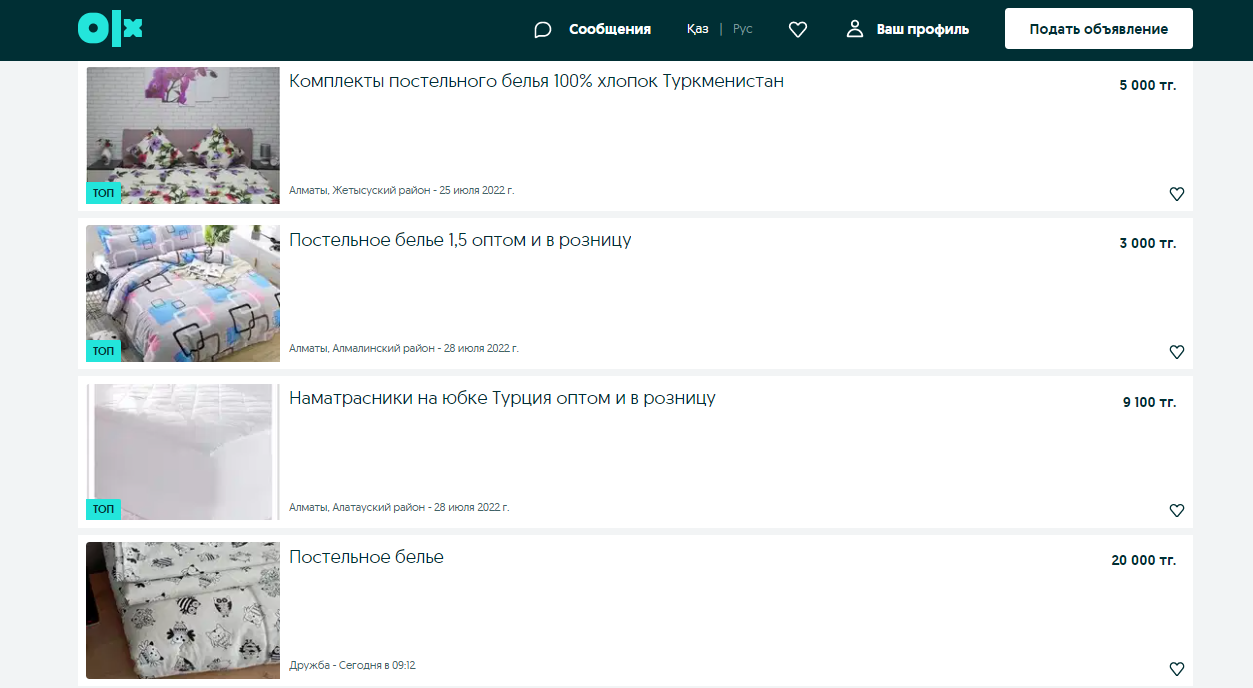Screen dimensions: 1253x688
Task: Click the white mattress cover thumbnail
Action: pyautogui.click(x=183, y=452)
